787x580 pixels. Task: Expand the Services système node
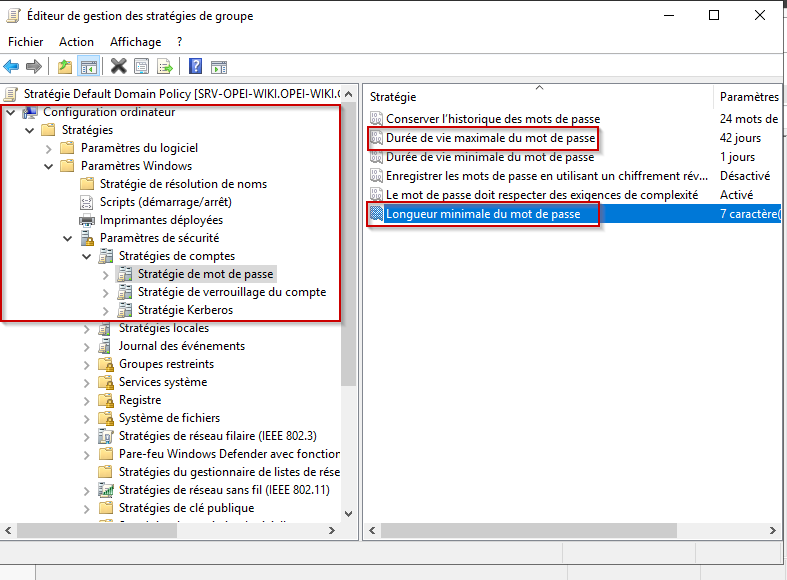point(86,383)
